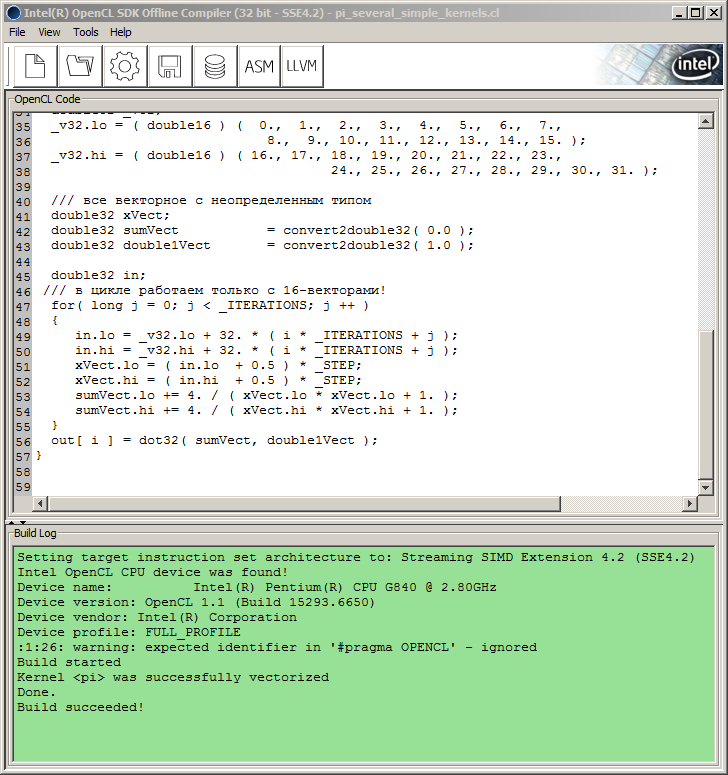Click 'Build succeeded!' in the build log
This screenshot has width=728, height=775.
coord(81,707)
